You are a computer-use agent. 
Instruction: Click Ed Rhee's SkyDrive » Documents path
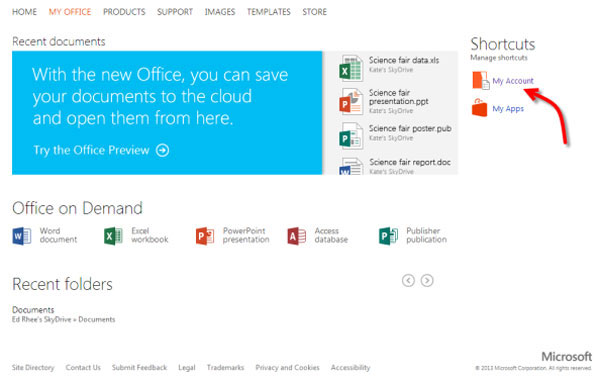[x=63, y=320]
